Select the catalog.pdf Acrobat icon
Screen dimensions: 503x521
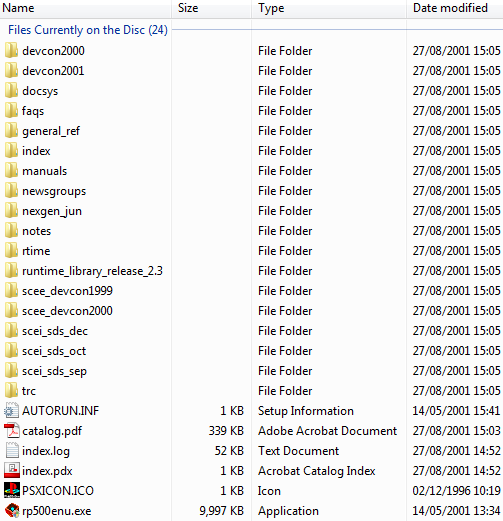tap(12, 430)
